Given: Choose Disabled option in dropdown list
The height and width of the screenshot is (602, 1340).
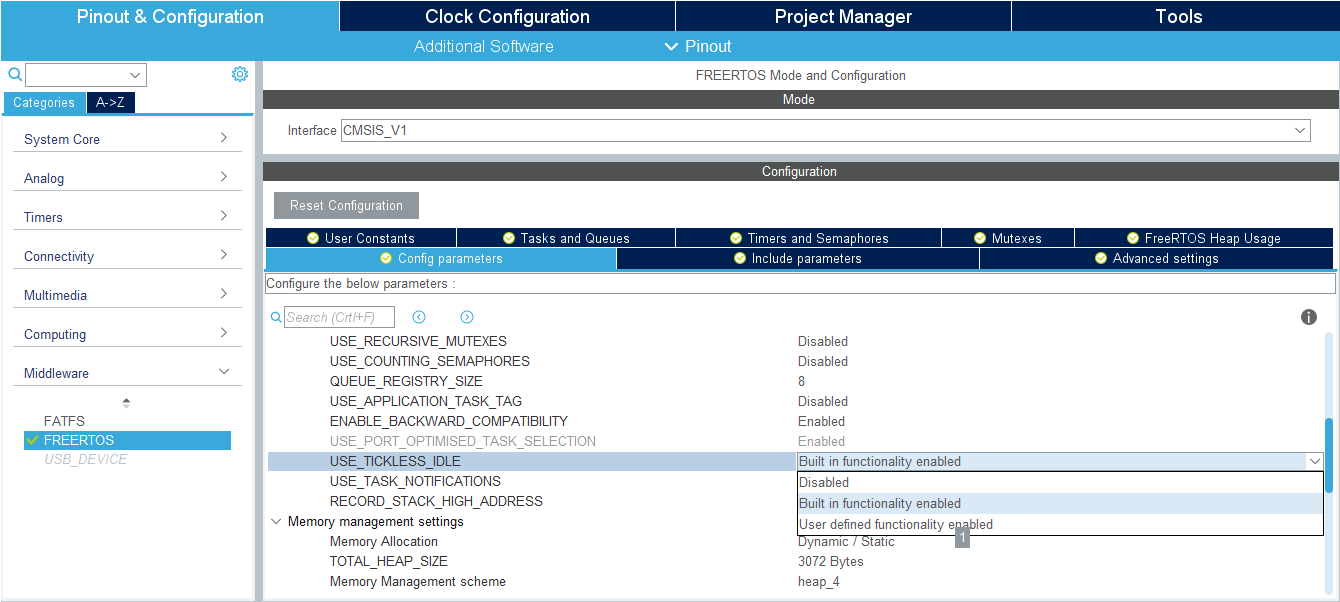Looking at the screenshot, I should tap(1060, 482).
